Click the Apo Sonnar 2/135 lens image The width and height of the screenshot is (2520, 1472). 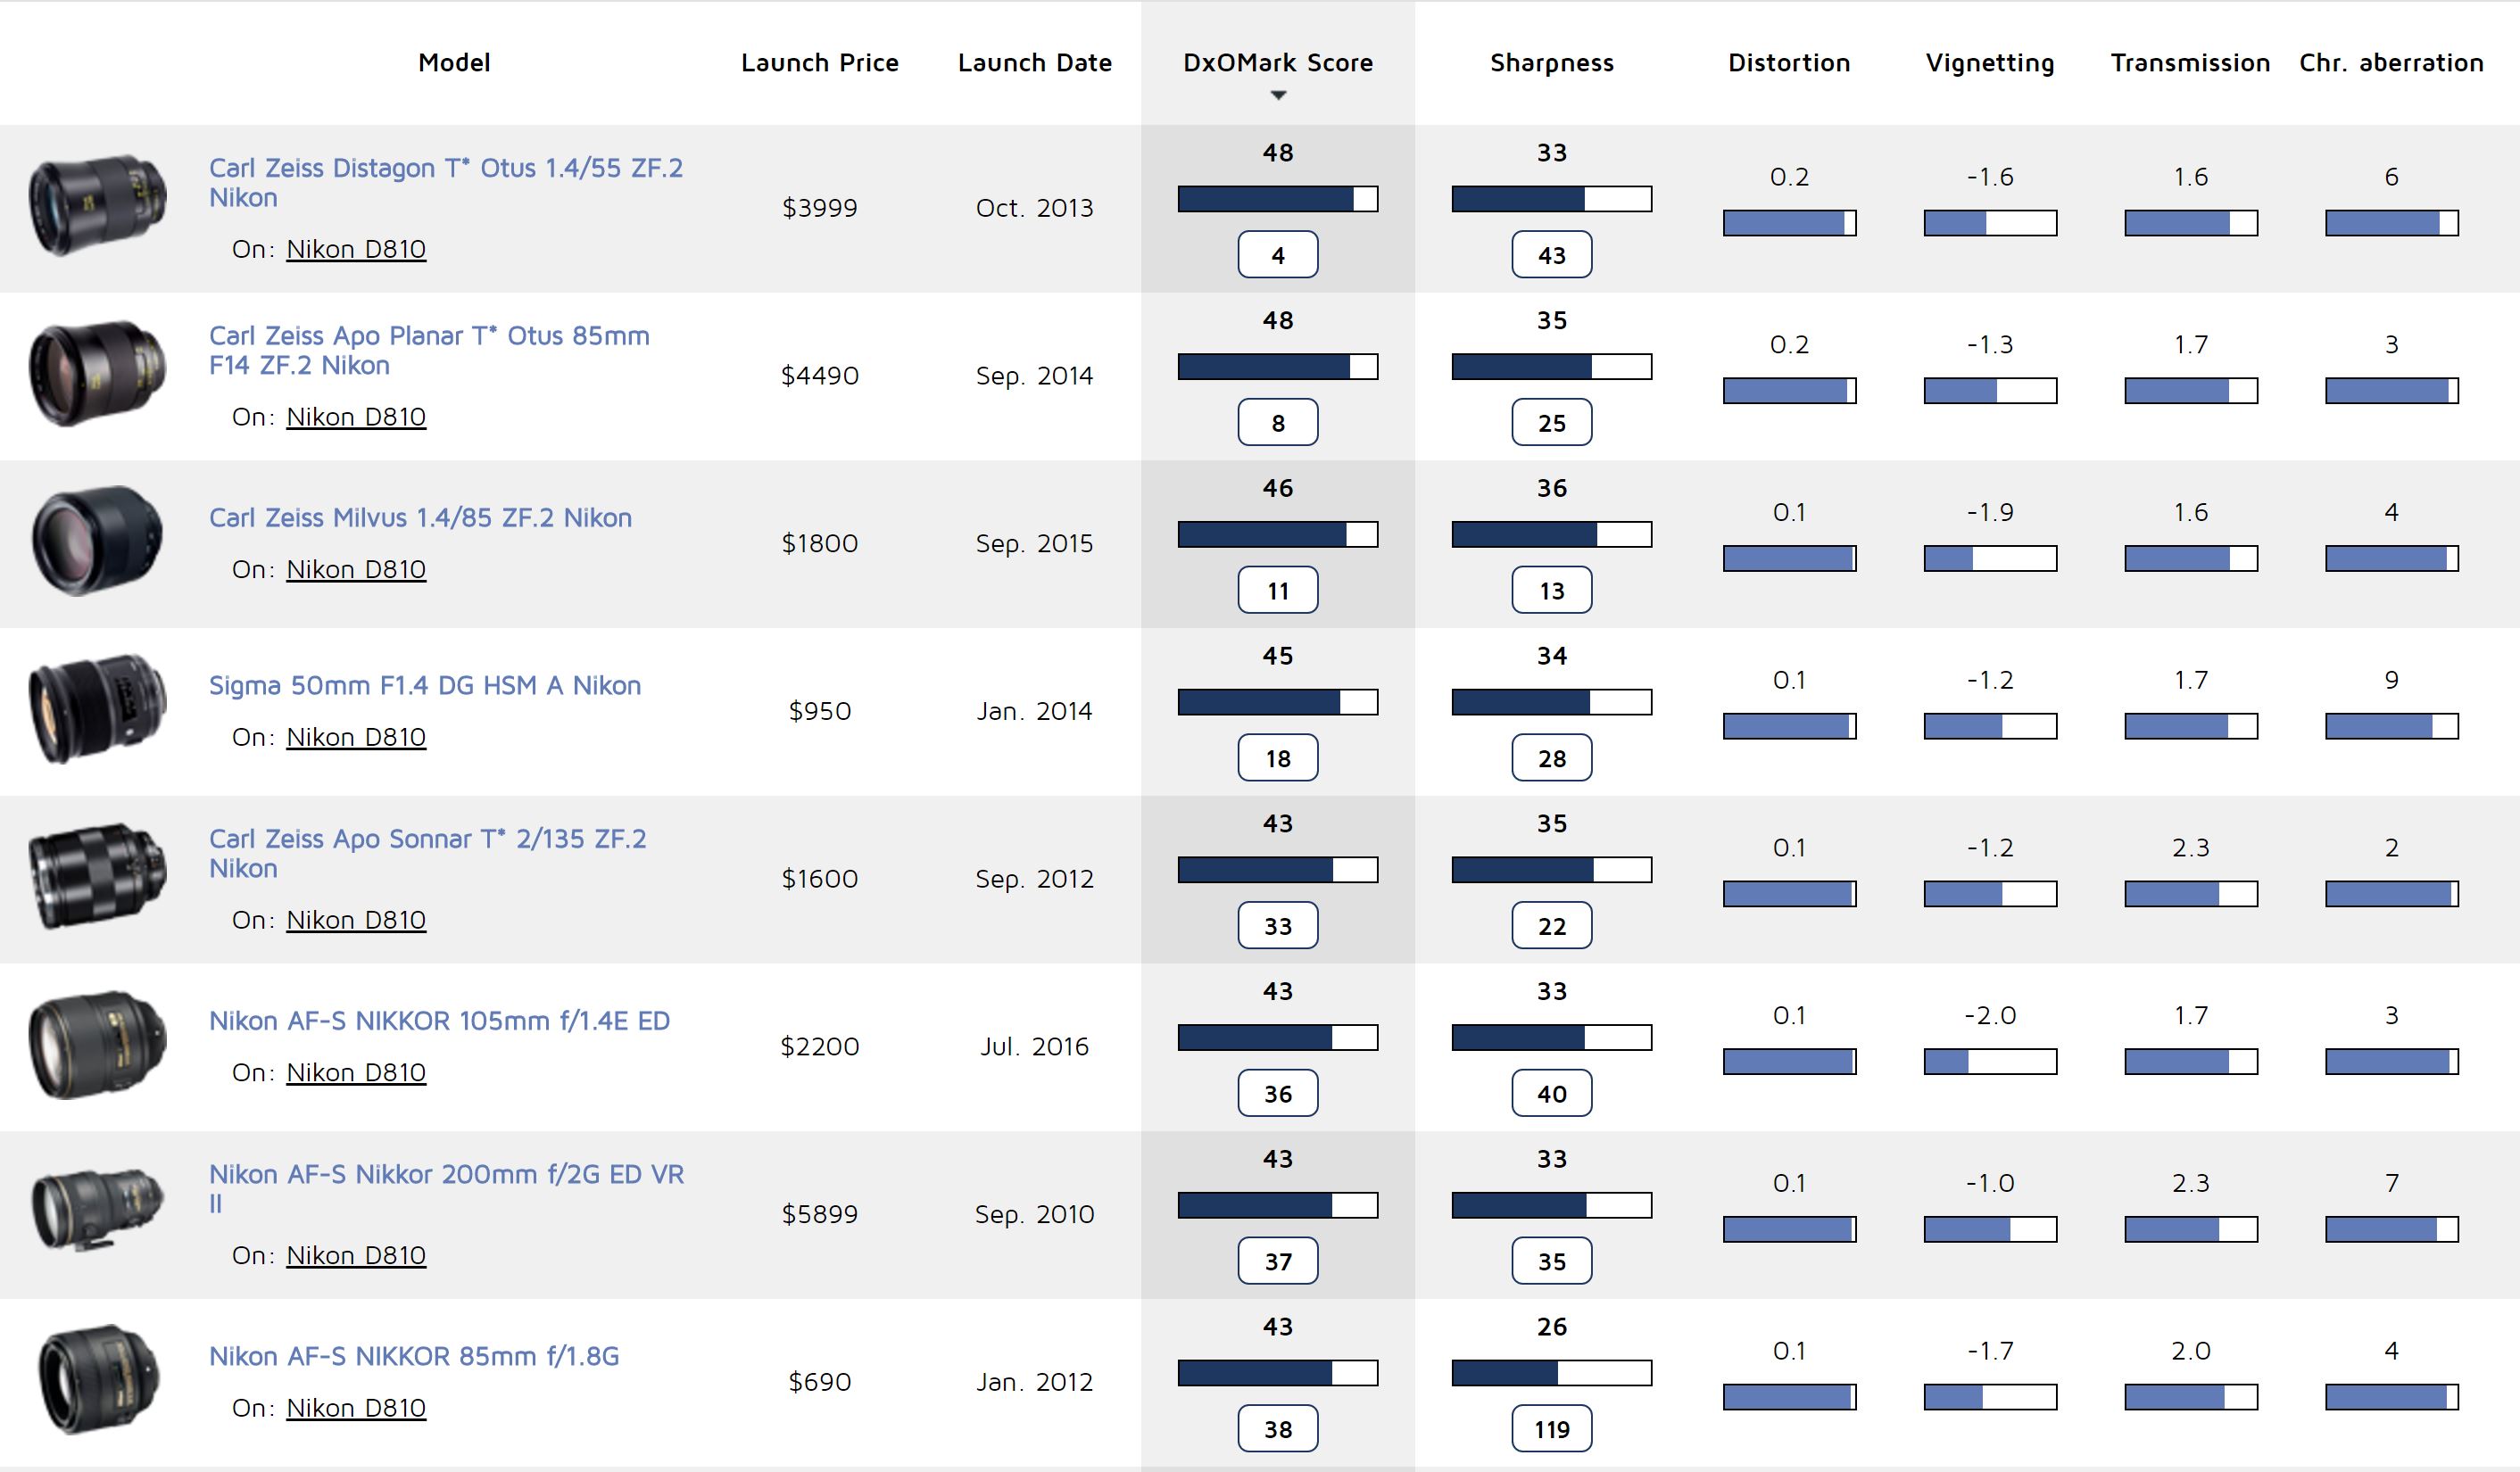(x=97, y=876)
